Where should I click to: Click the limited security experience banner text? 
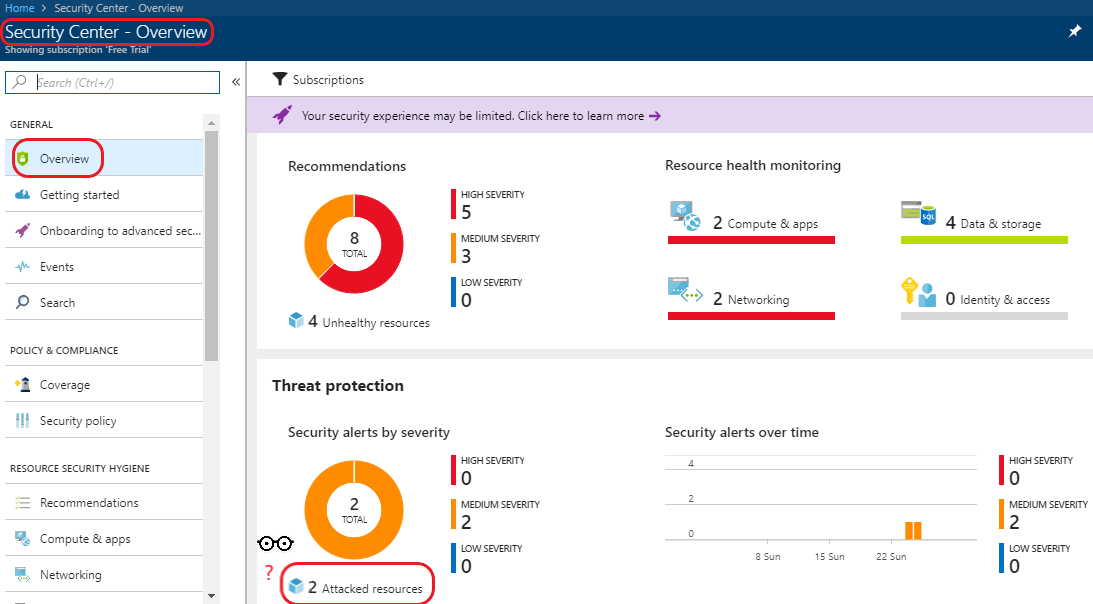[x=473, y=116]
